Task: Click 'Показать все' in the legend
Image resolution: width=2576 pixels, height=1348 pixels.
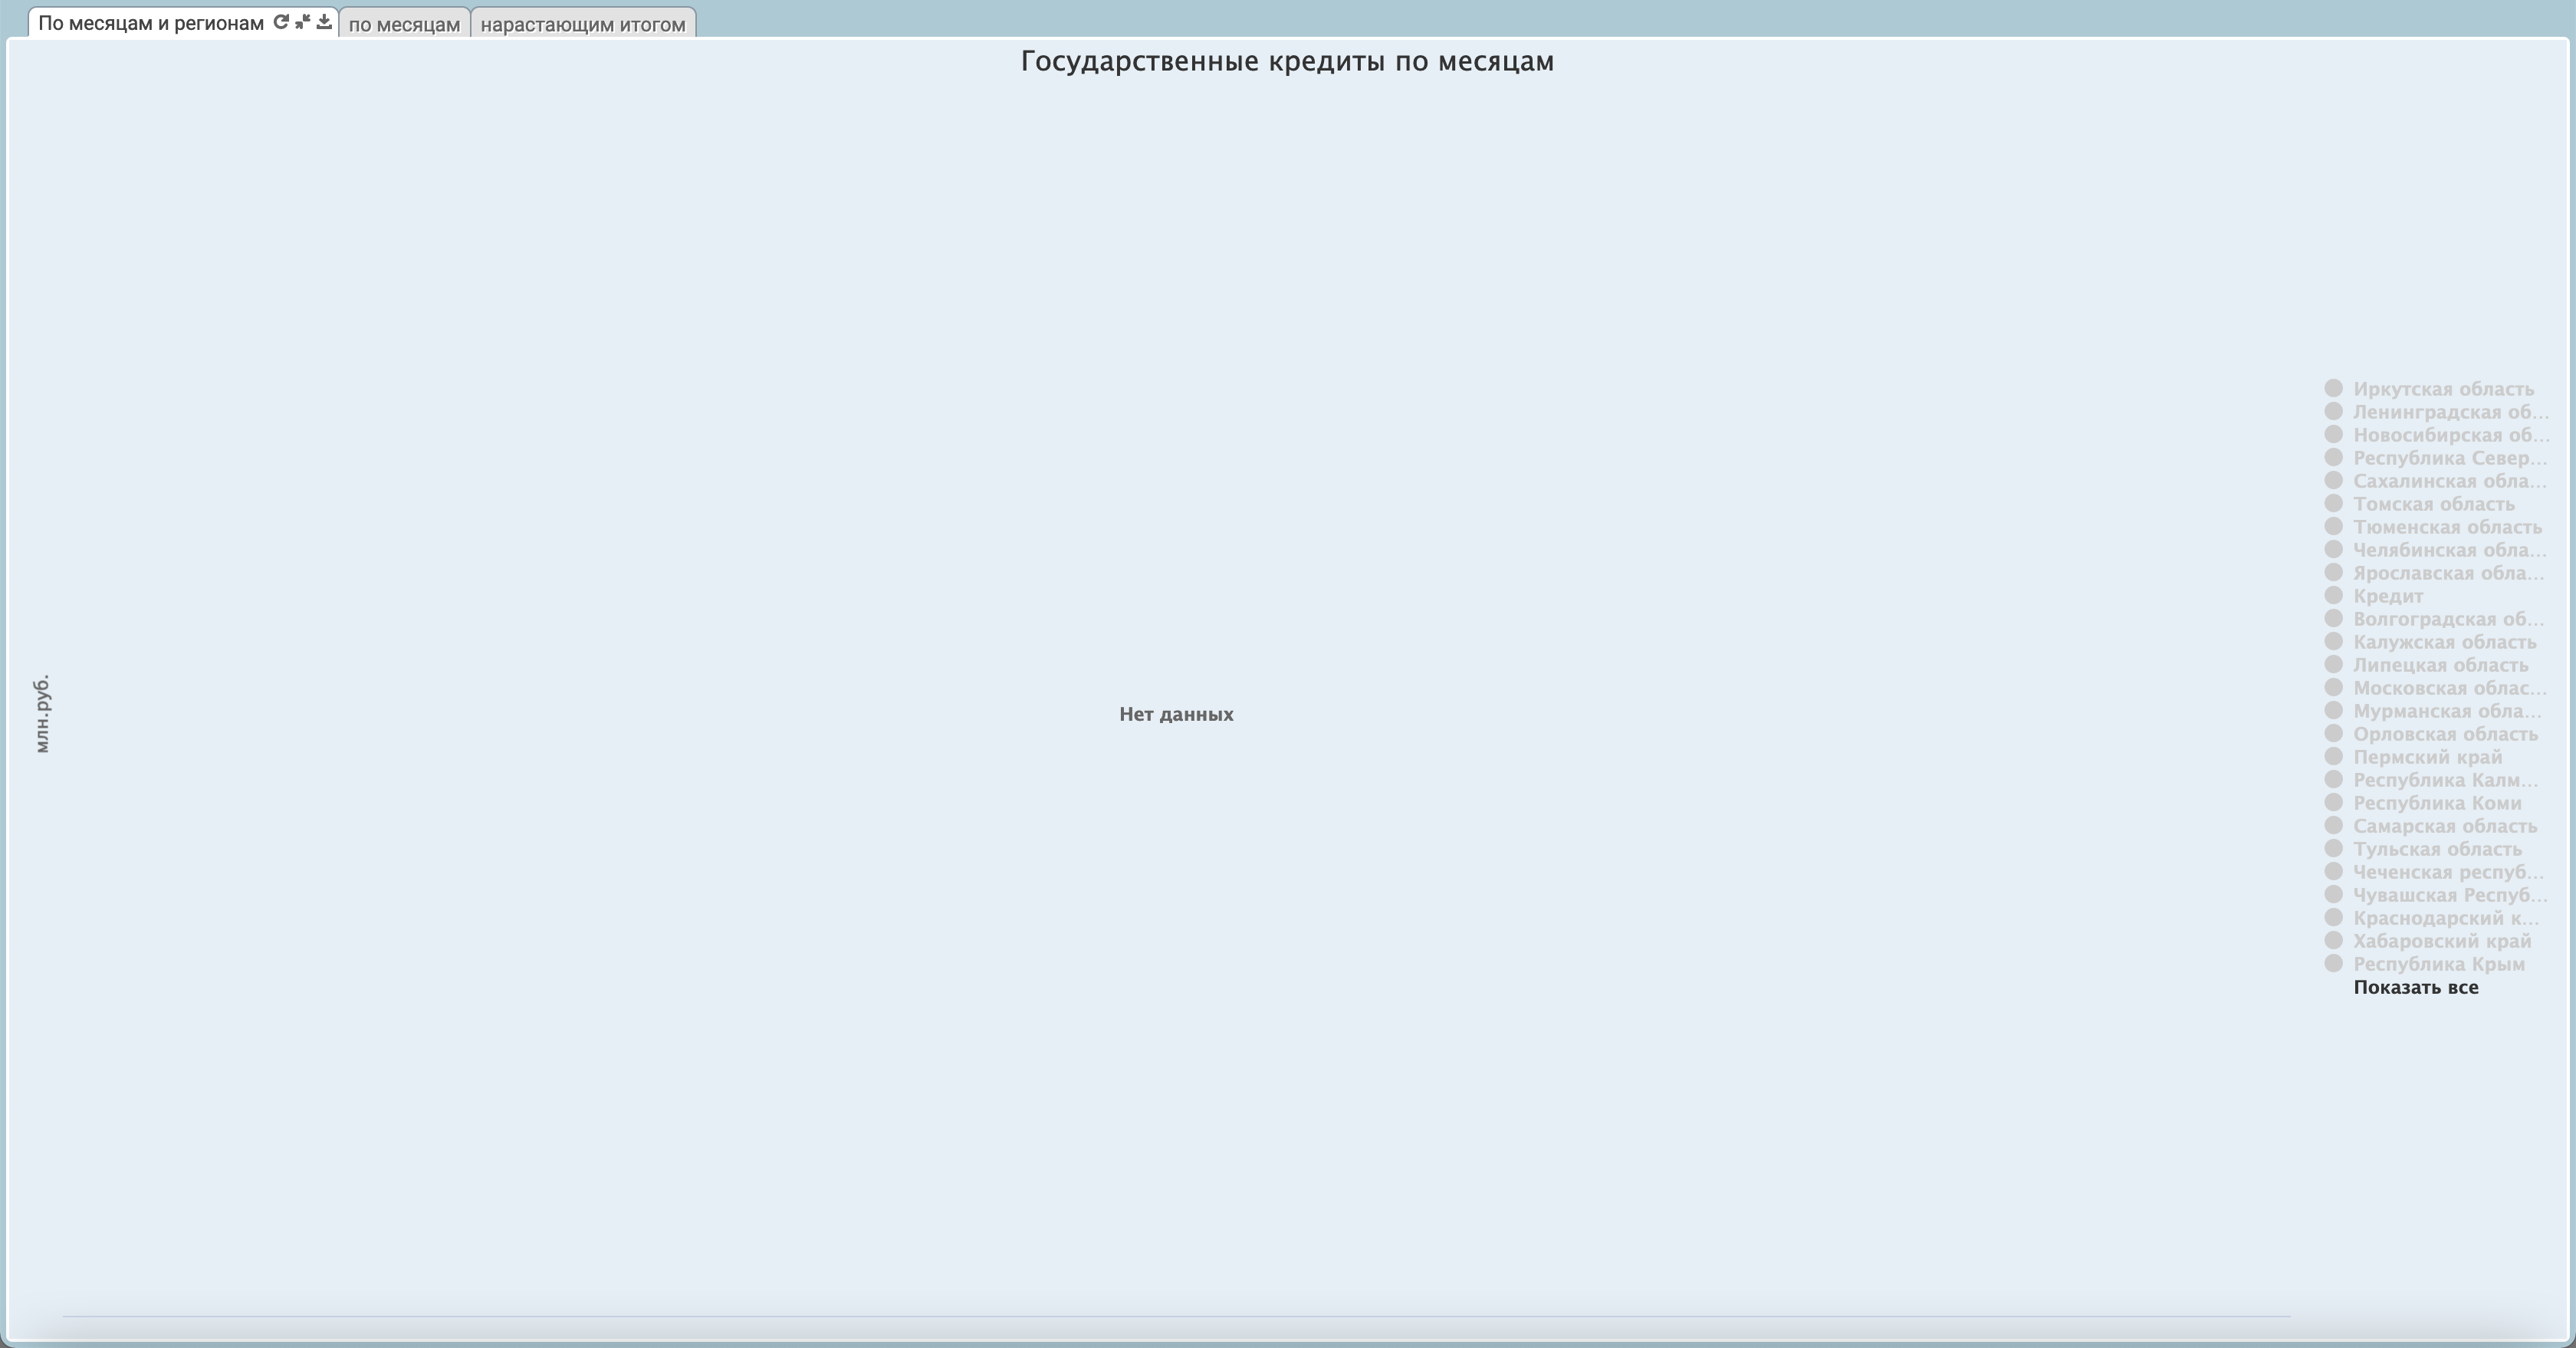Action: click(x=2415, y=987)
